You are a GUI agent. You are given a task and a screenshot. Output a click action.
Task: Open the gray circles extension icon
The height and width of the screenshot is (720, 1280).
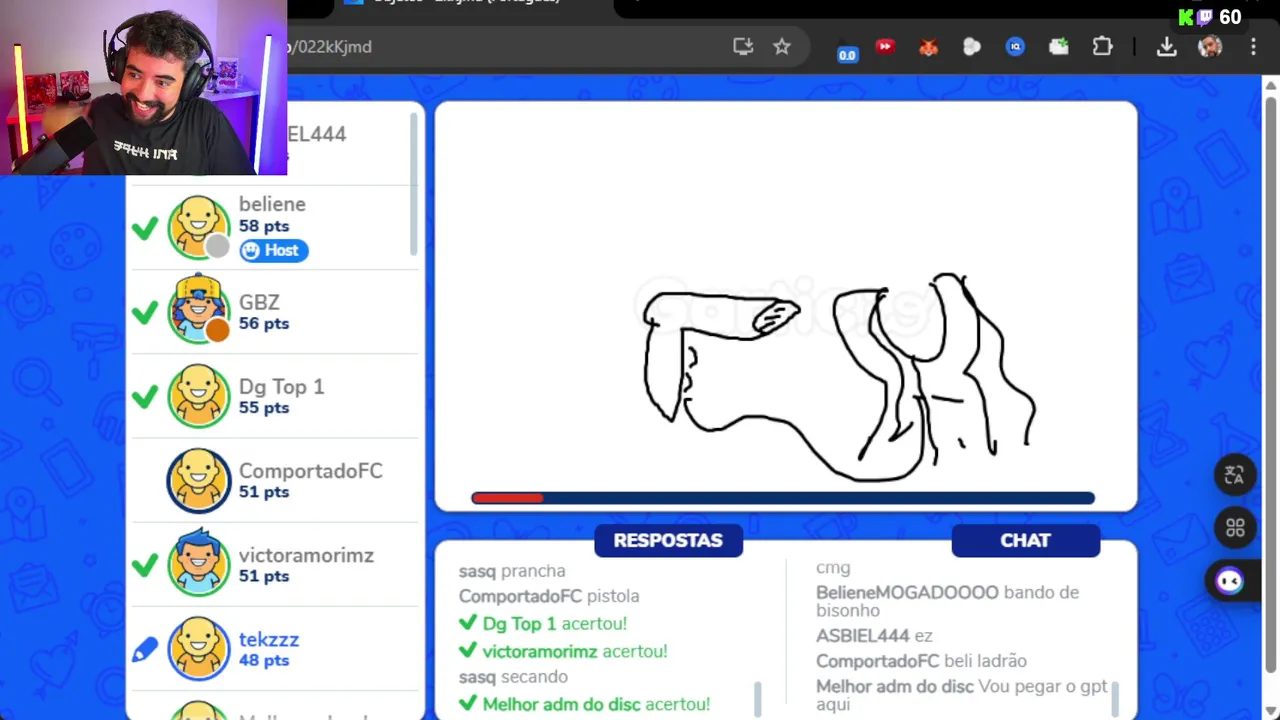[972, 47]
